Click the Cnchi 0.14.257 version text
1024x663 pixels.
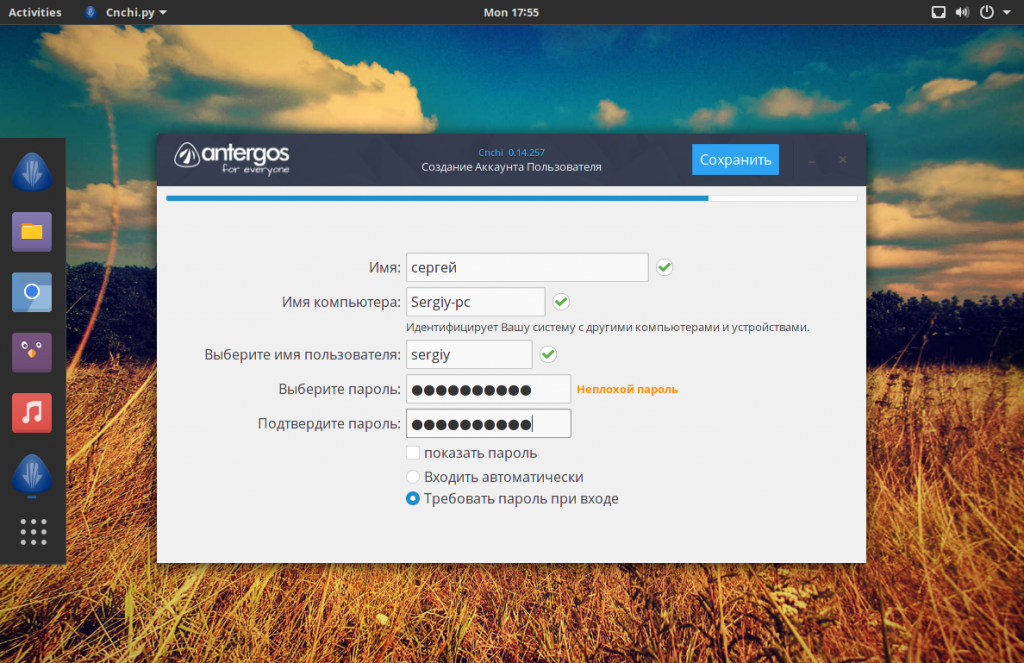[x=511, y=152]
